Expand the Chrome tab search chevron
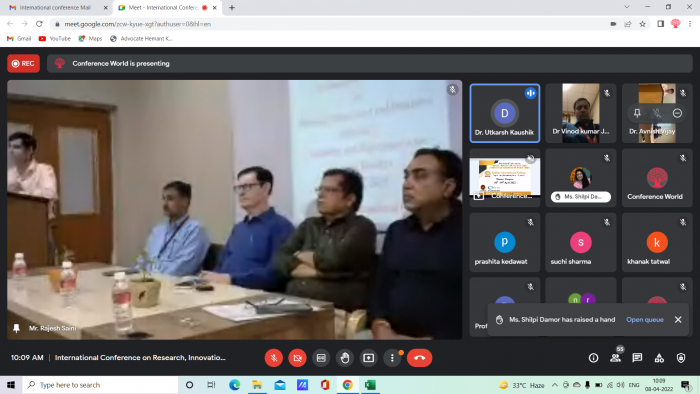This screenshot has height=394, width=700. coord(627,7)
